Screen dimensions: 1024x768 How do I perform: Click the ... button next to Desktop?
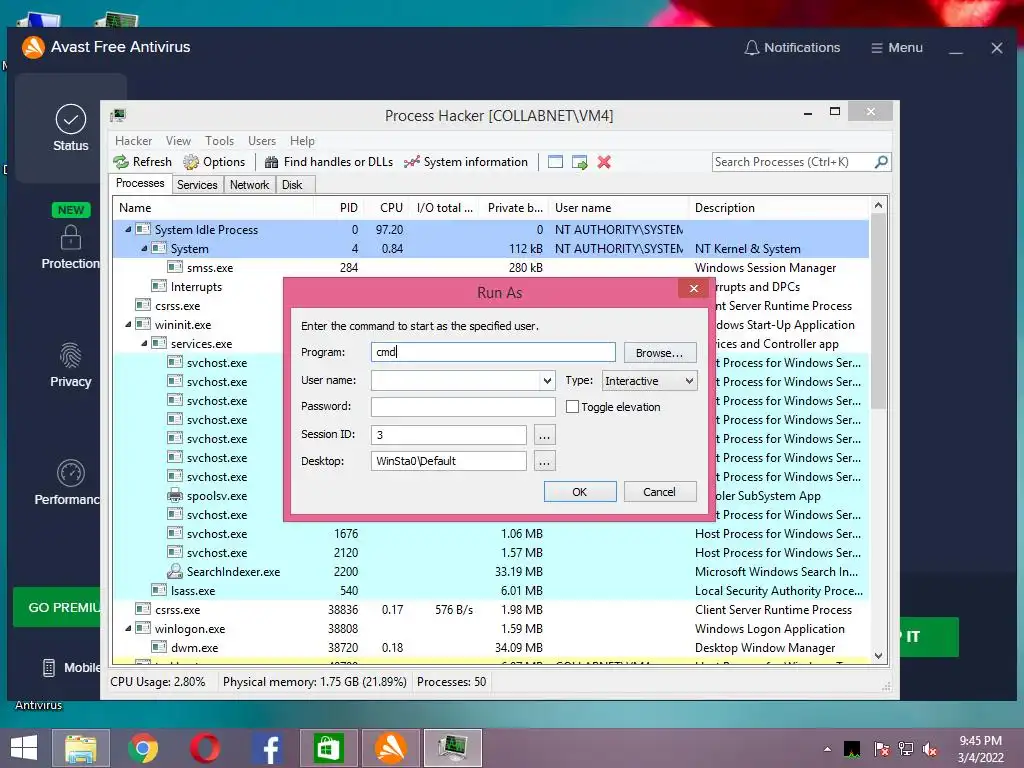point(544,461)
